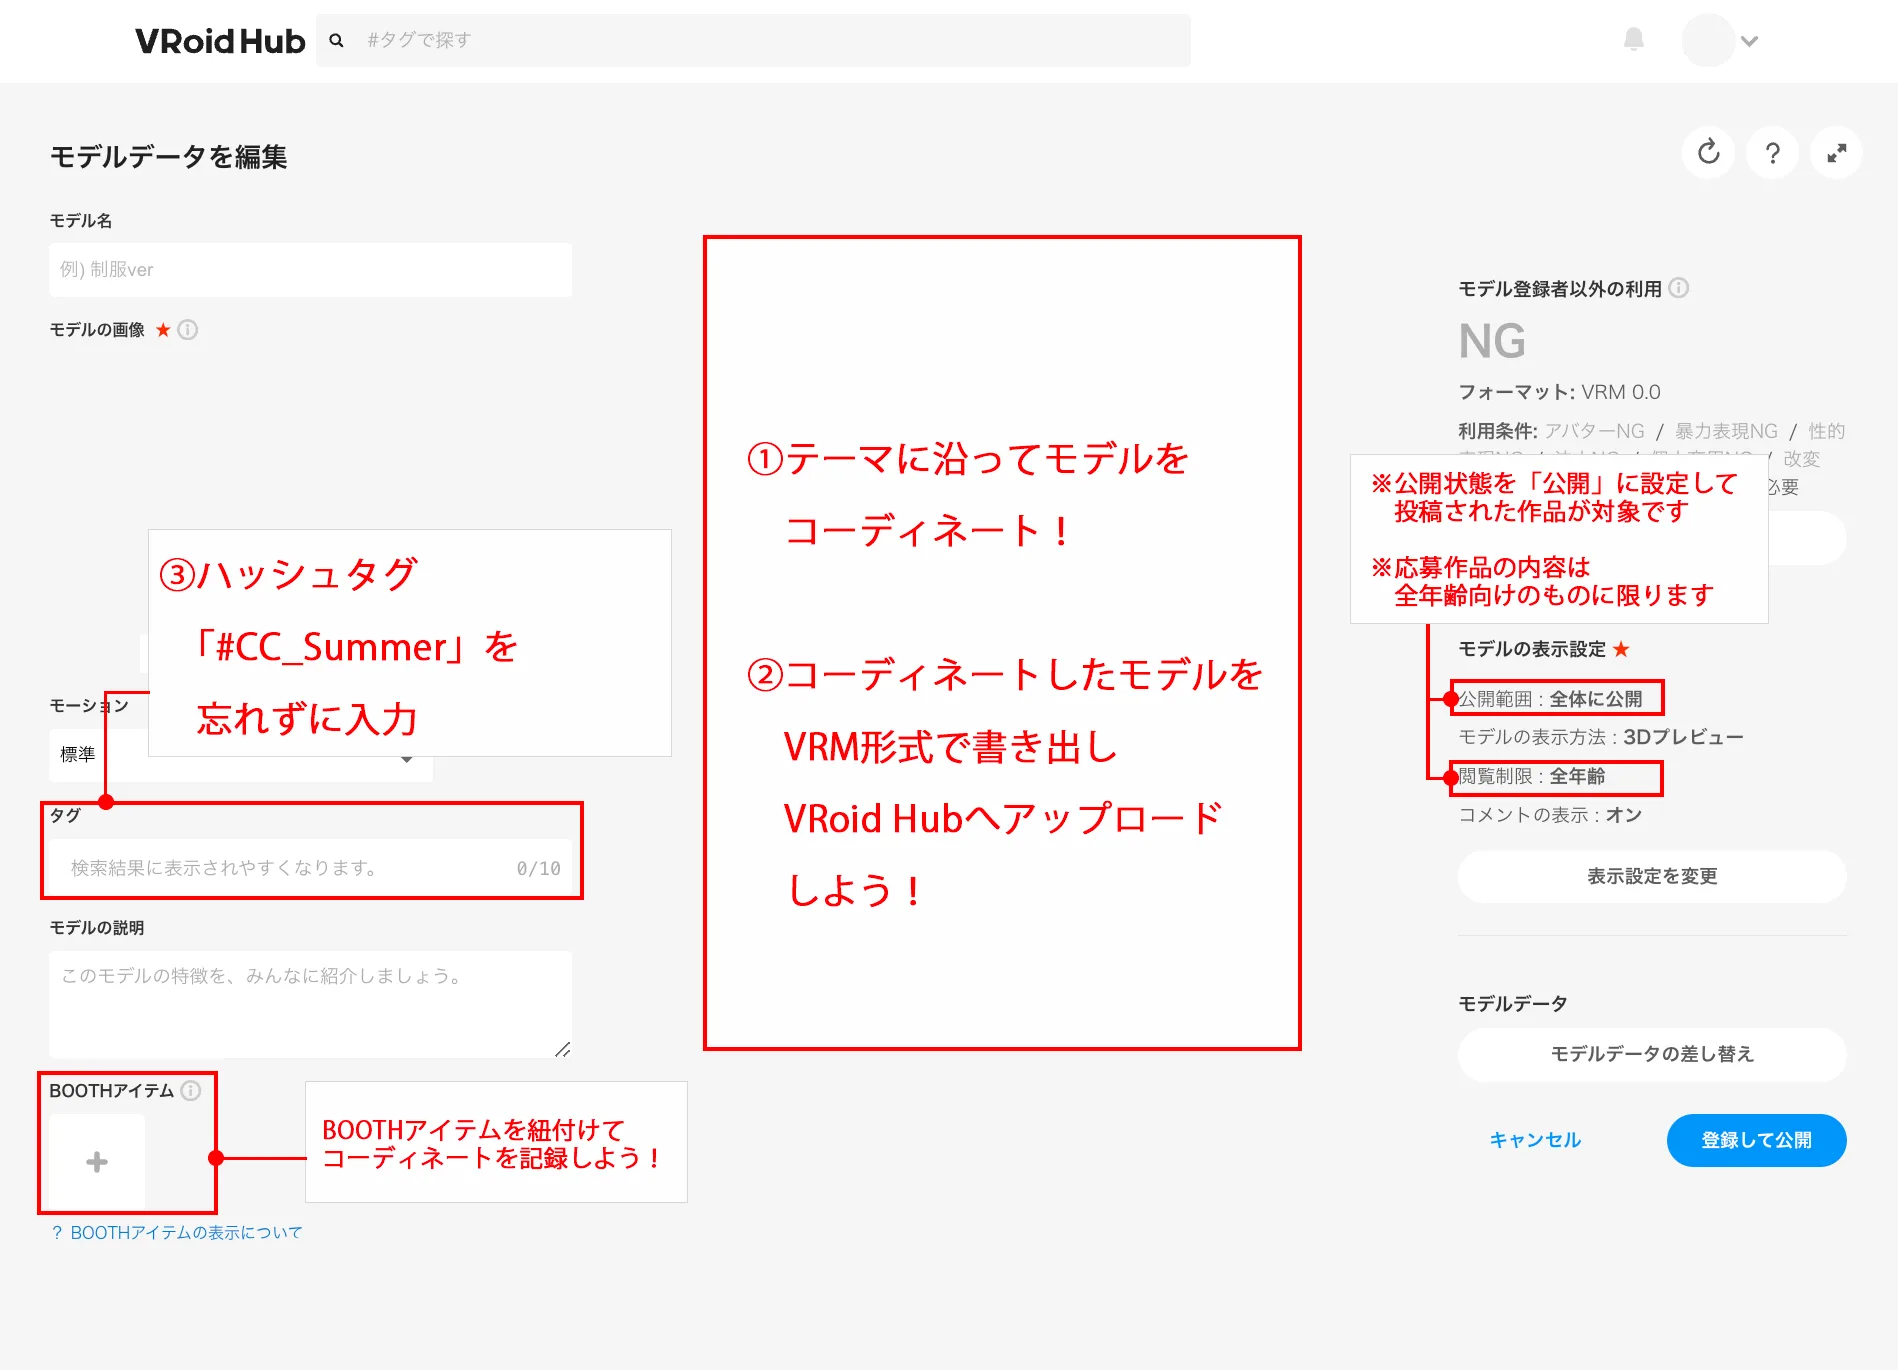Click the large NG usage status text
This screenshot has height=1370, width=1898.
coord(1492,342)
